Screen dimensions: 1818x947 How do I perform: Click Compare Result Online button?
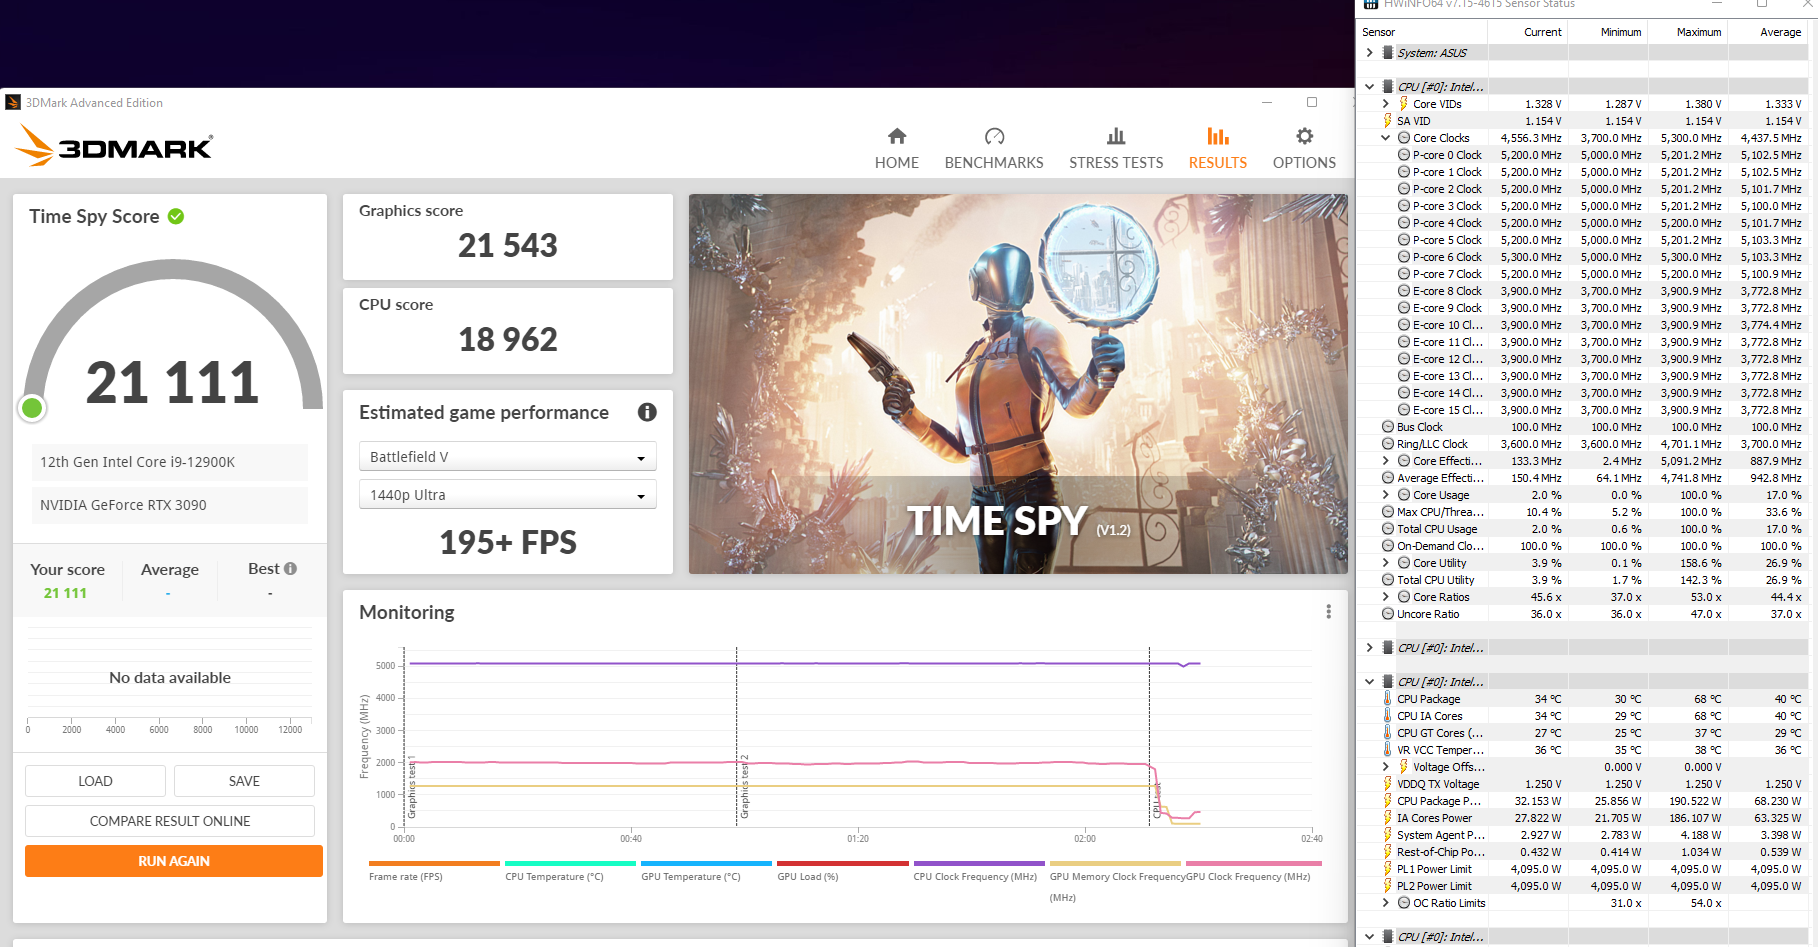click(170, 821)
